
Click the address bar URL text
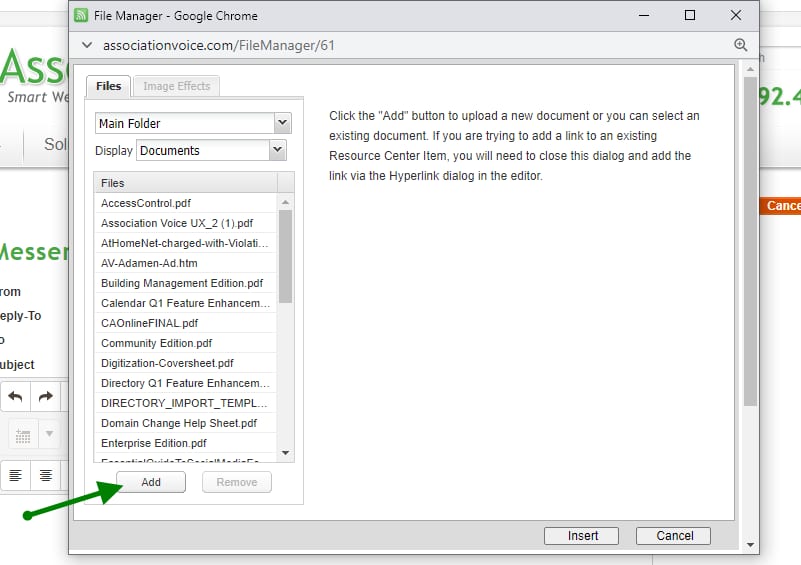(219, 45)
